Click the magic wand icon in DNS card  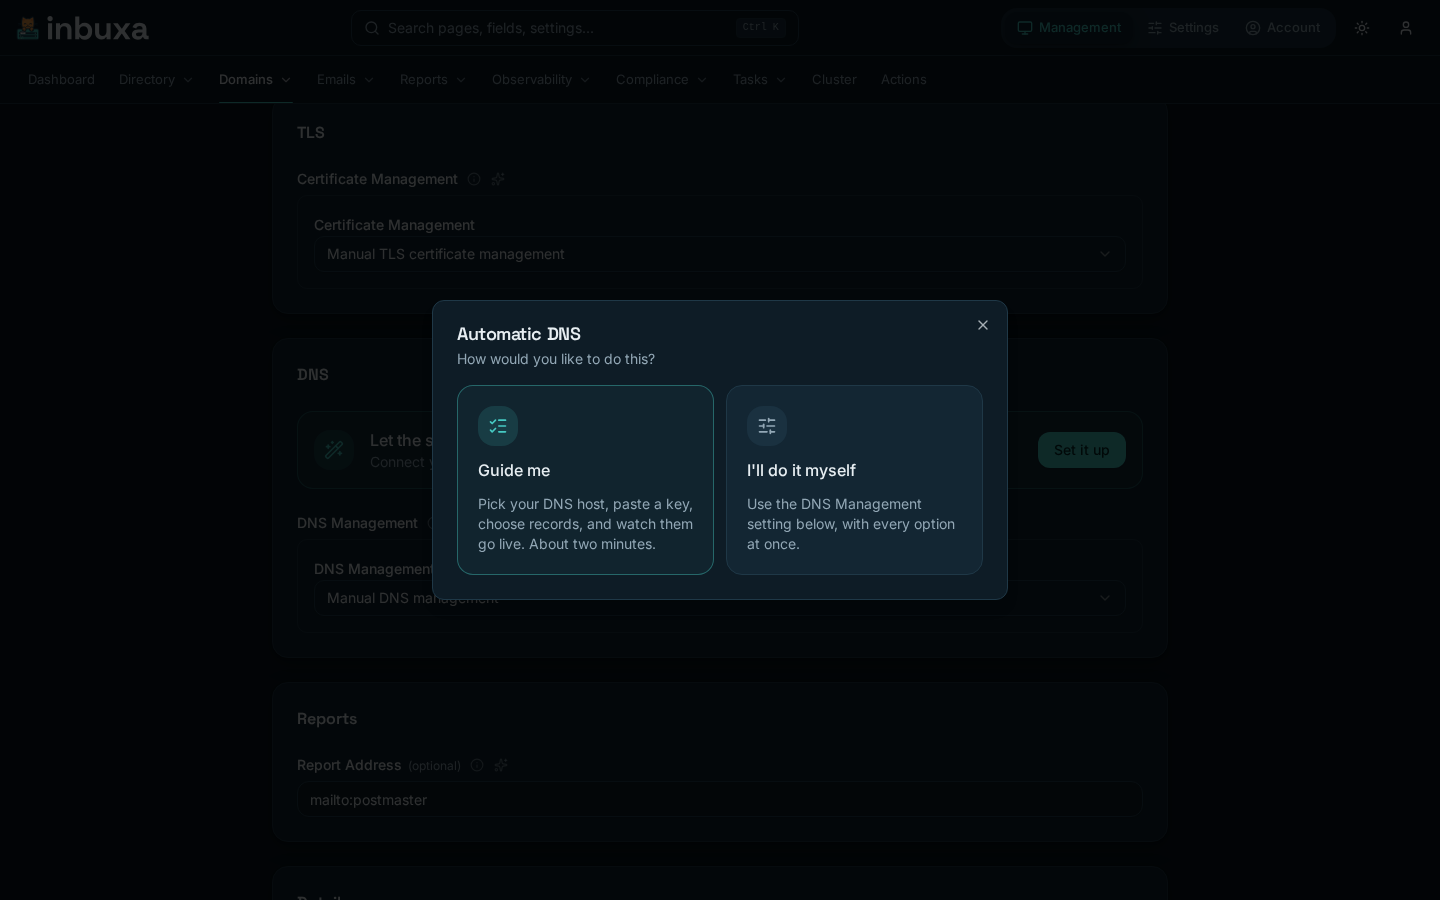(334, 450)
